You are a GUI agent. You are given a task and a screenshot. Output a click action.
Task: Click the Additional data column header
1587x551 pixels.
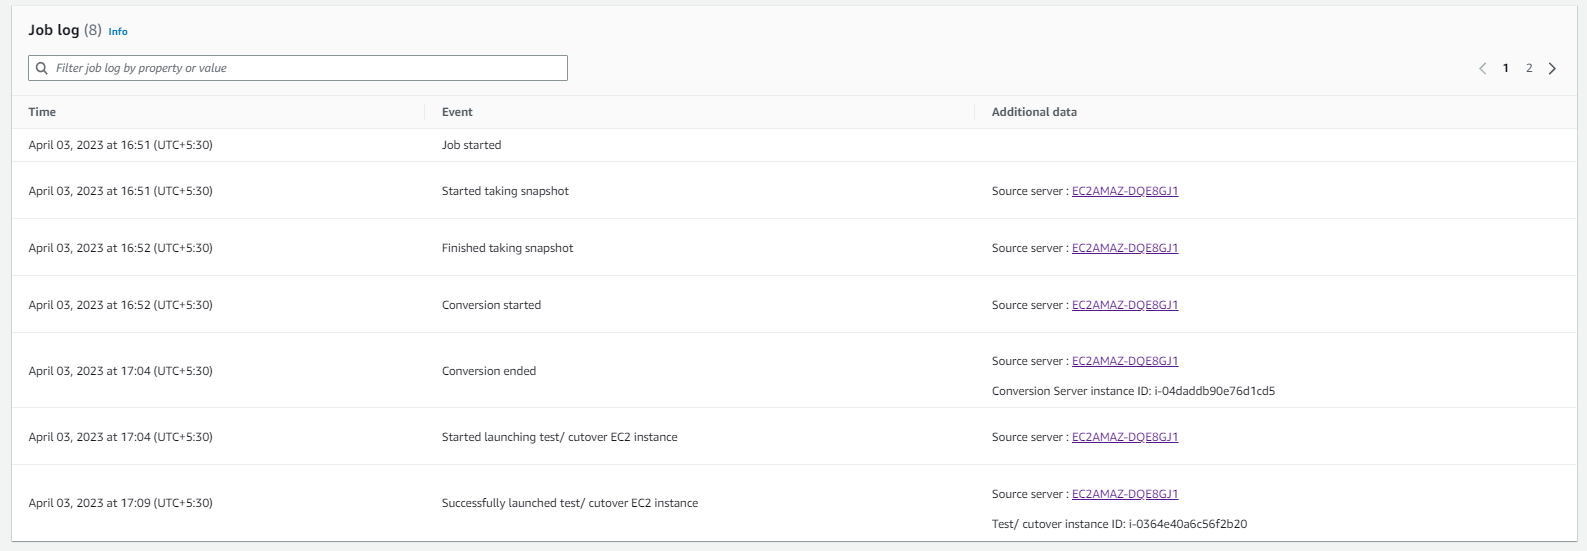click(1034, 112)
